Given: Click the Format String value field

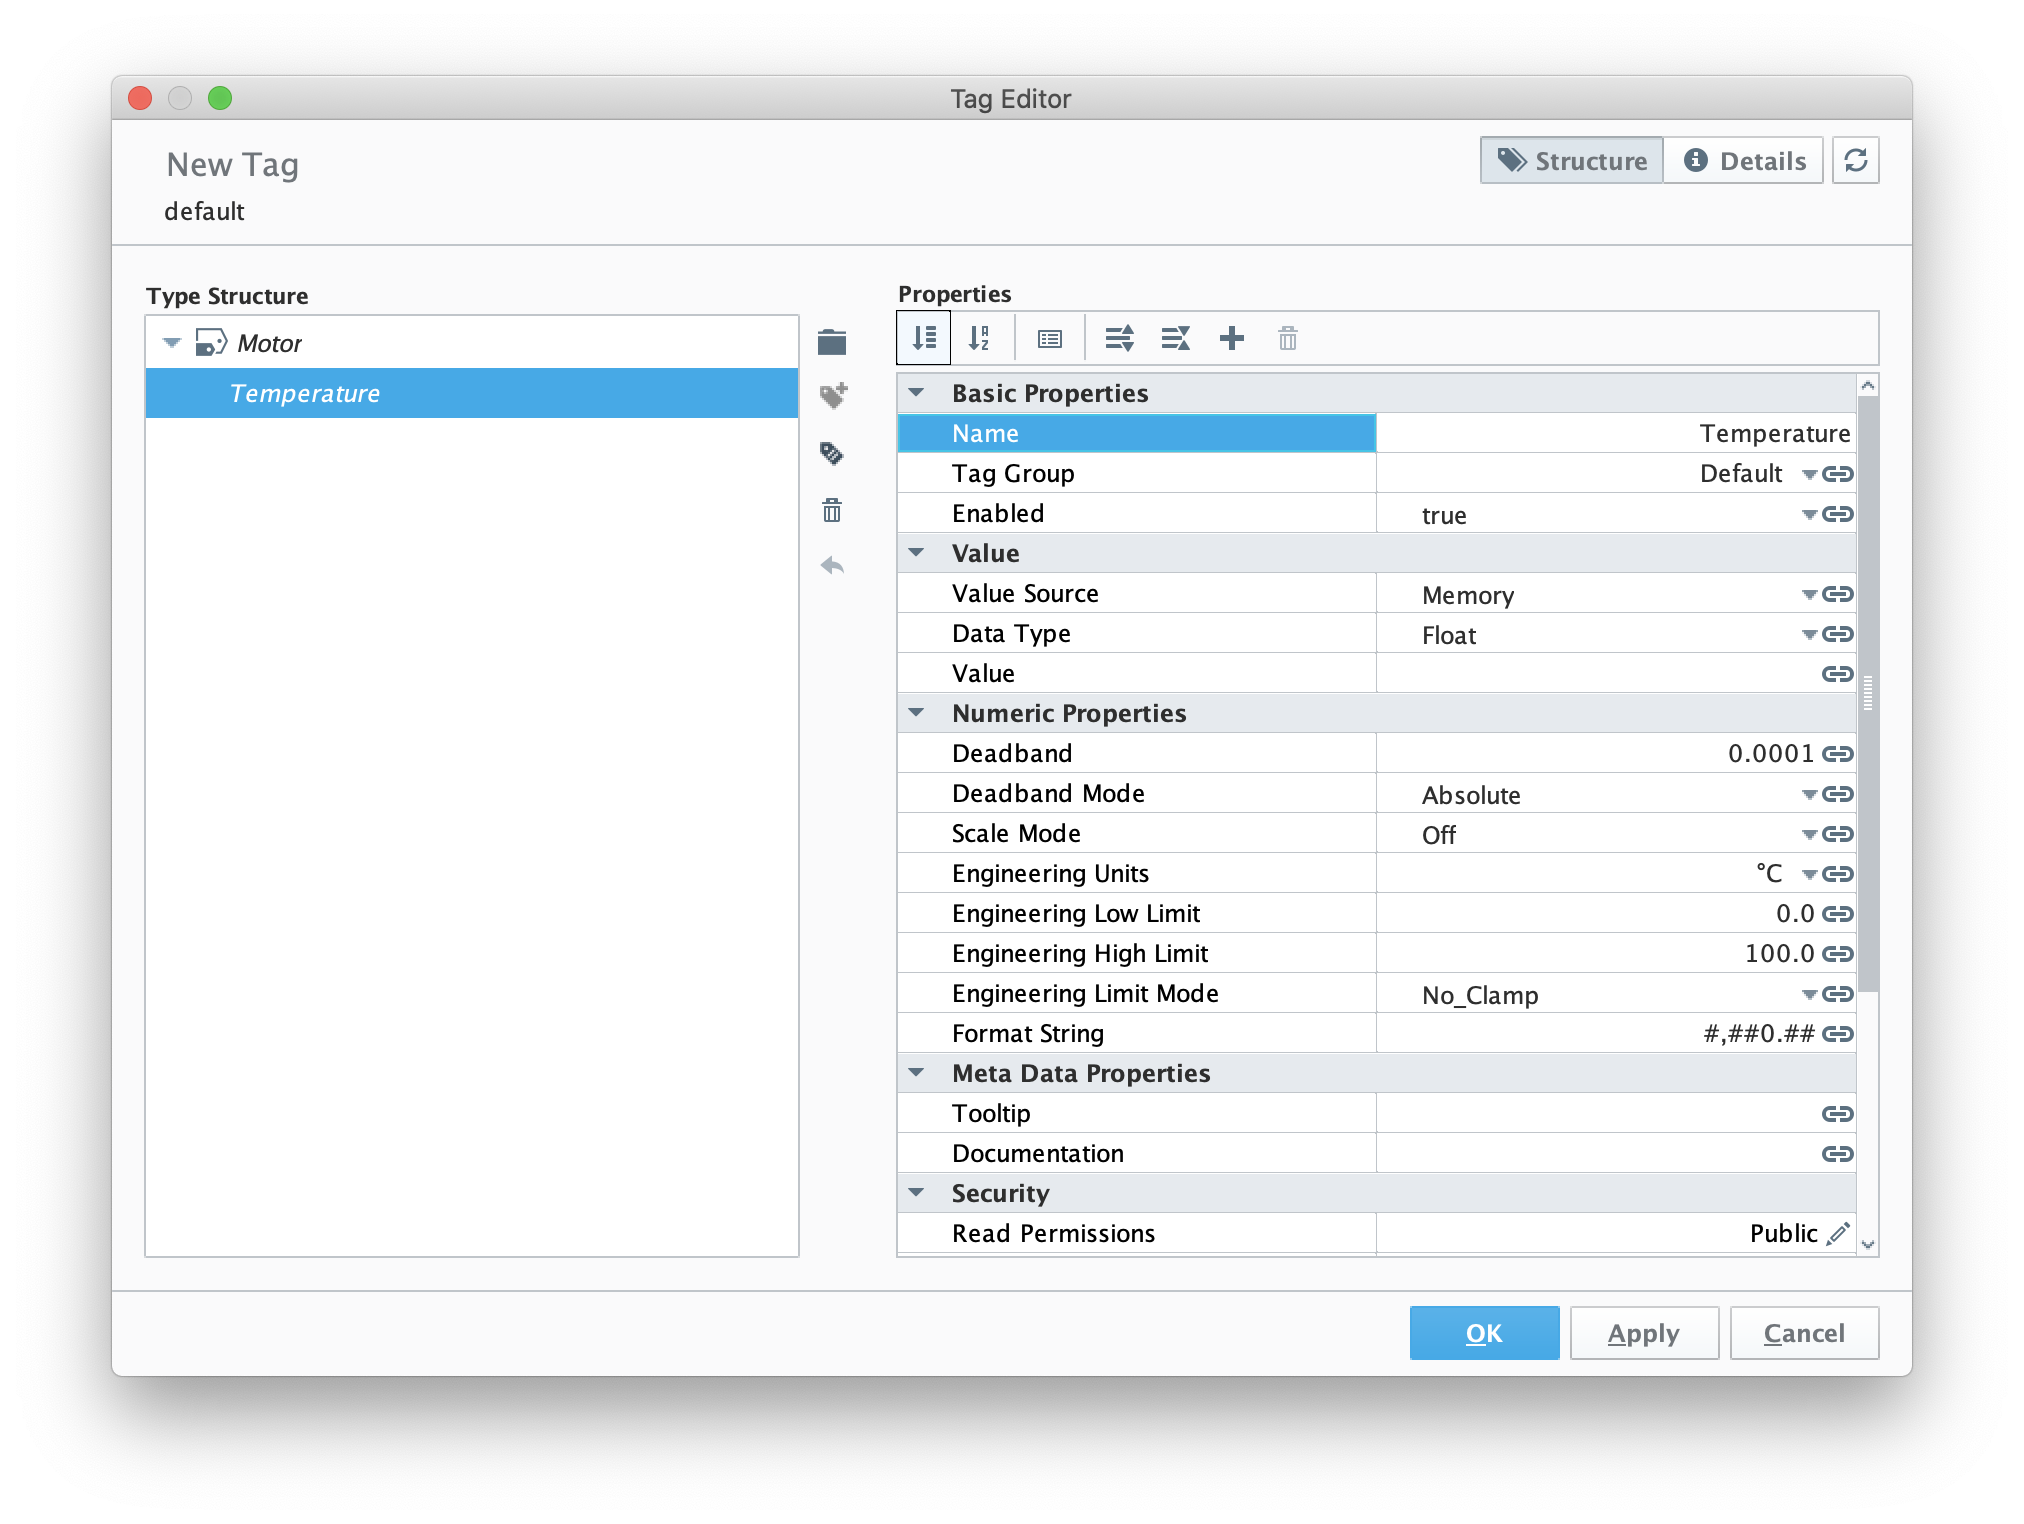Looking at the screenshot, I should pyautogui.click(x=1597, y=1034).
